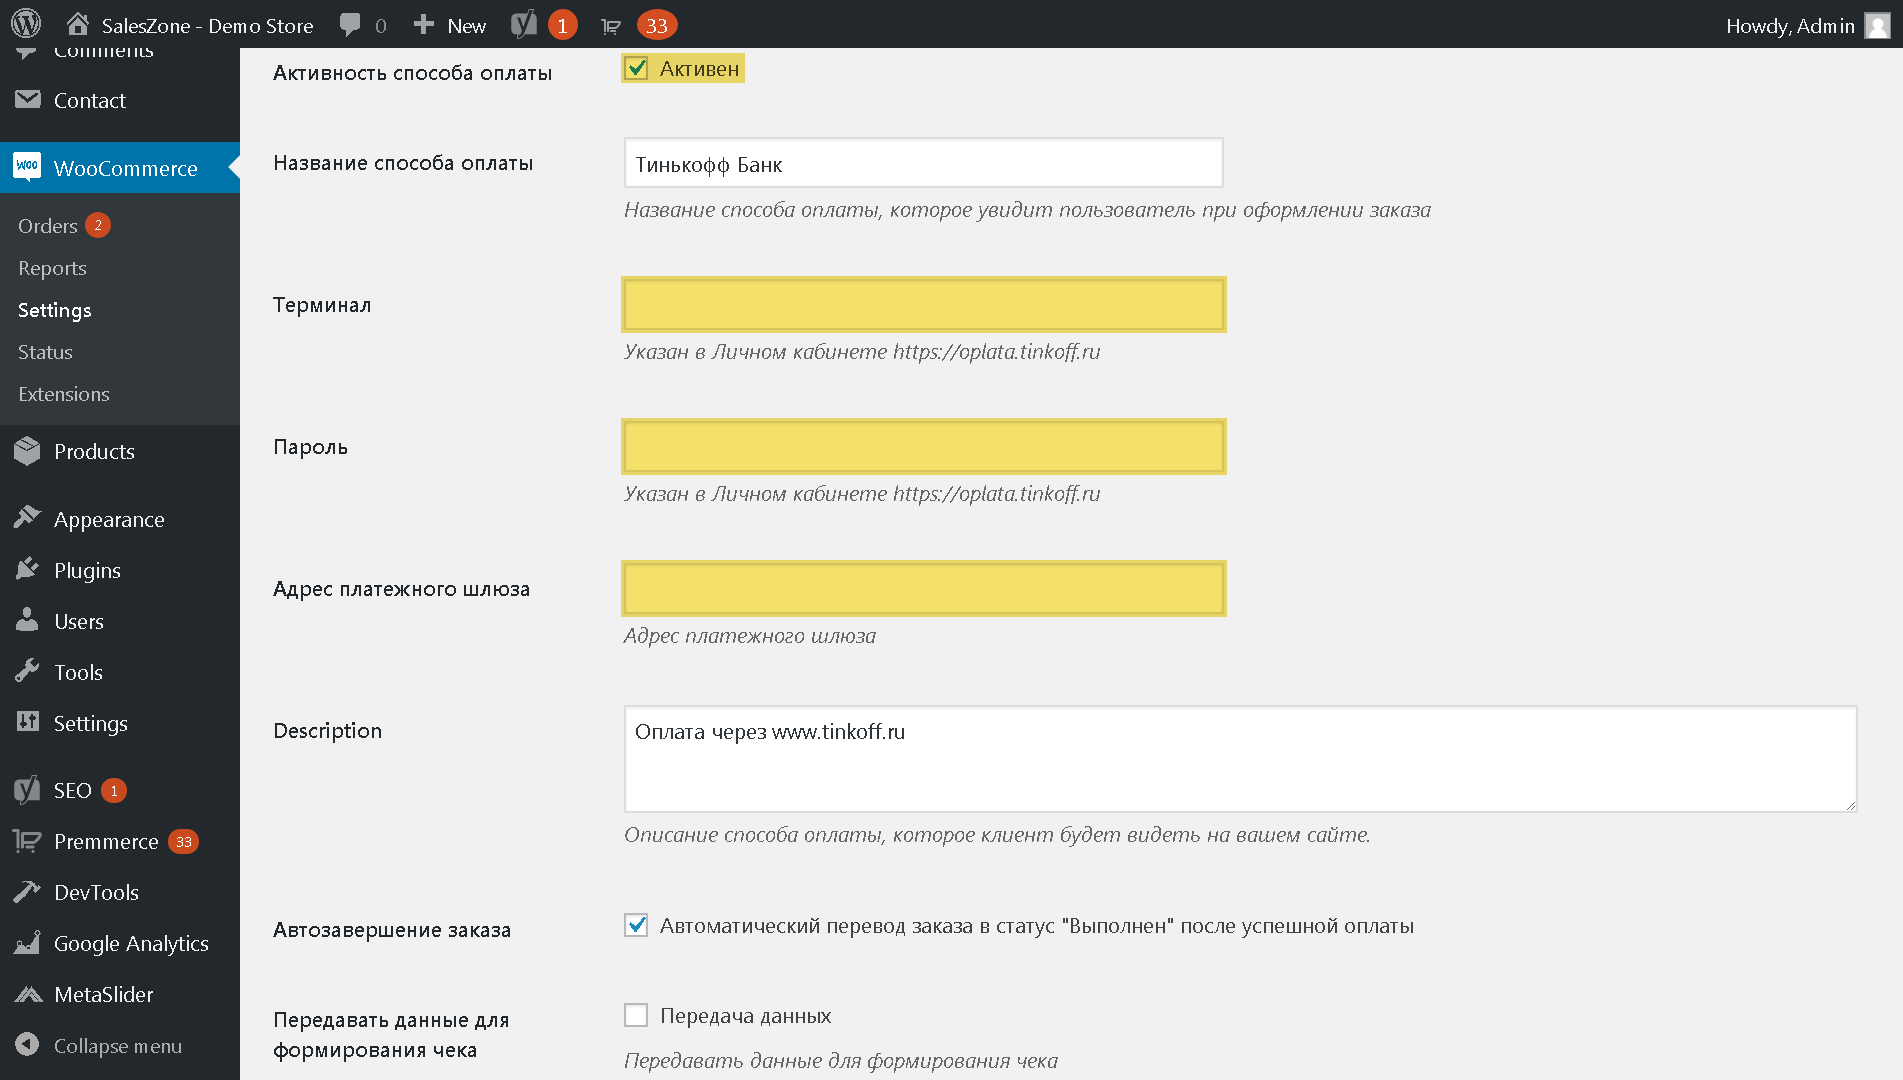Click the SEO count badge 1 in sidebar
Screen dimensions: 1903x1080
(x=114, y=790)
